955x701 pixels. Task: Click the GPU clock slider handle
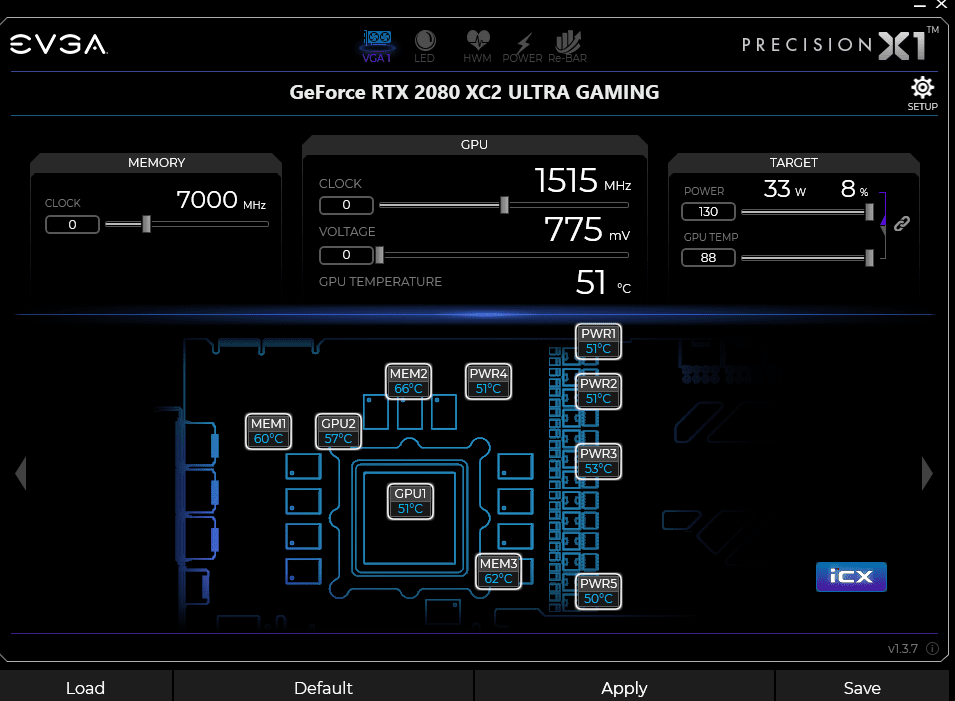point(504,205)
